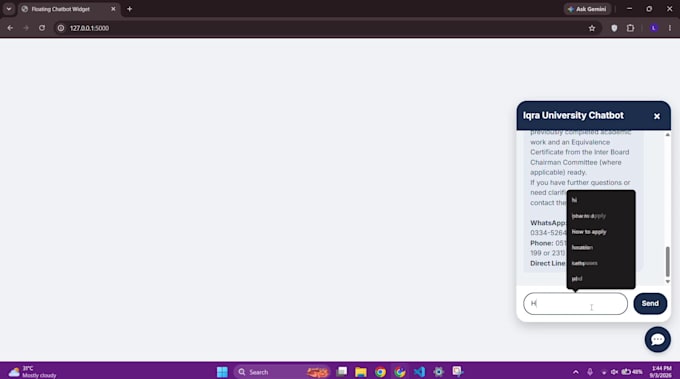Click the Send button in chatbot
680x379 pixels.
click(x=650, y=304)
